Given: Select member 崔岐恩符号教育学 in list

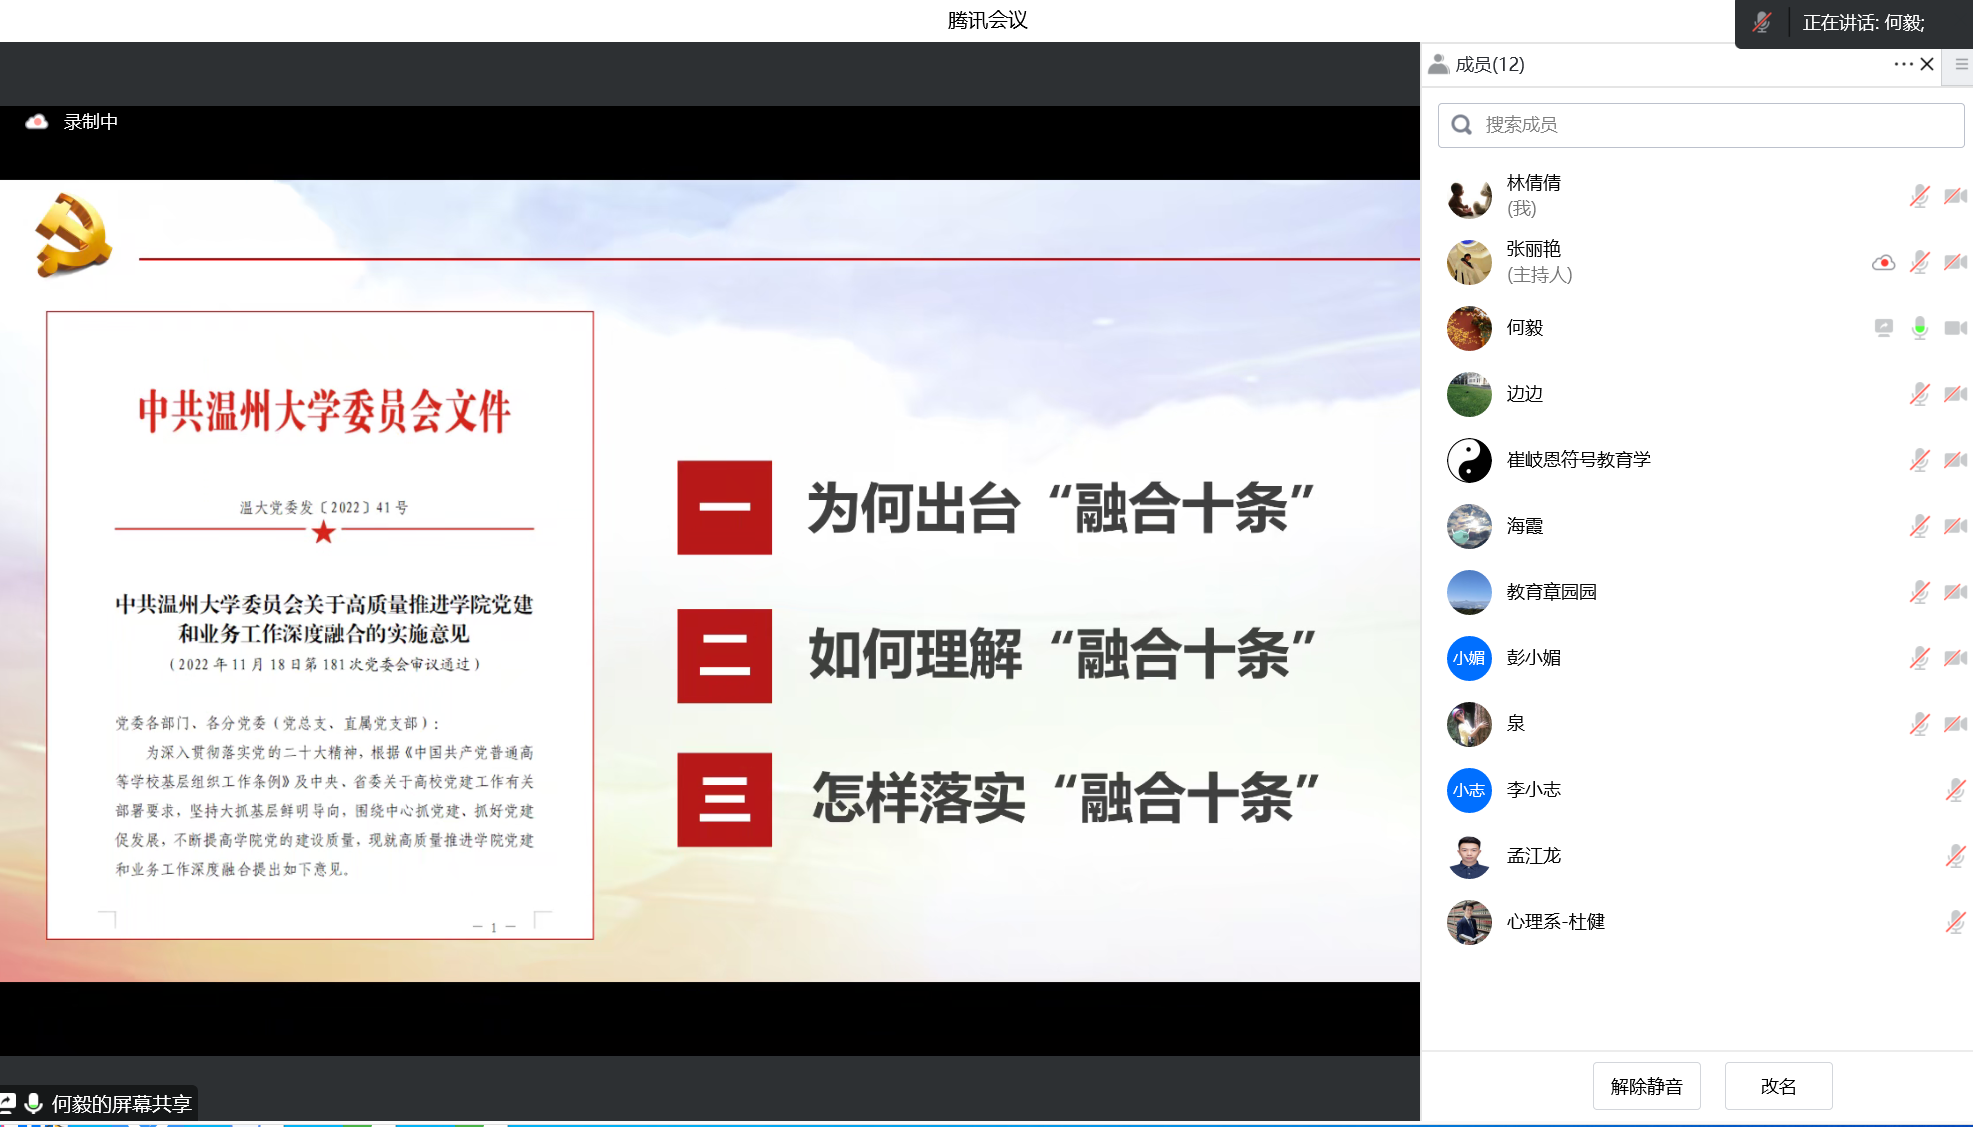Looking at the screenshot, I should [x=1578, y=460].
